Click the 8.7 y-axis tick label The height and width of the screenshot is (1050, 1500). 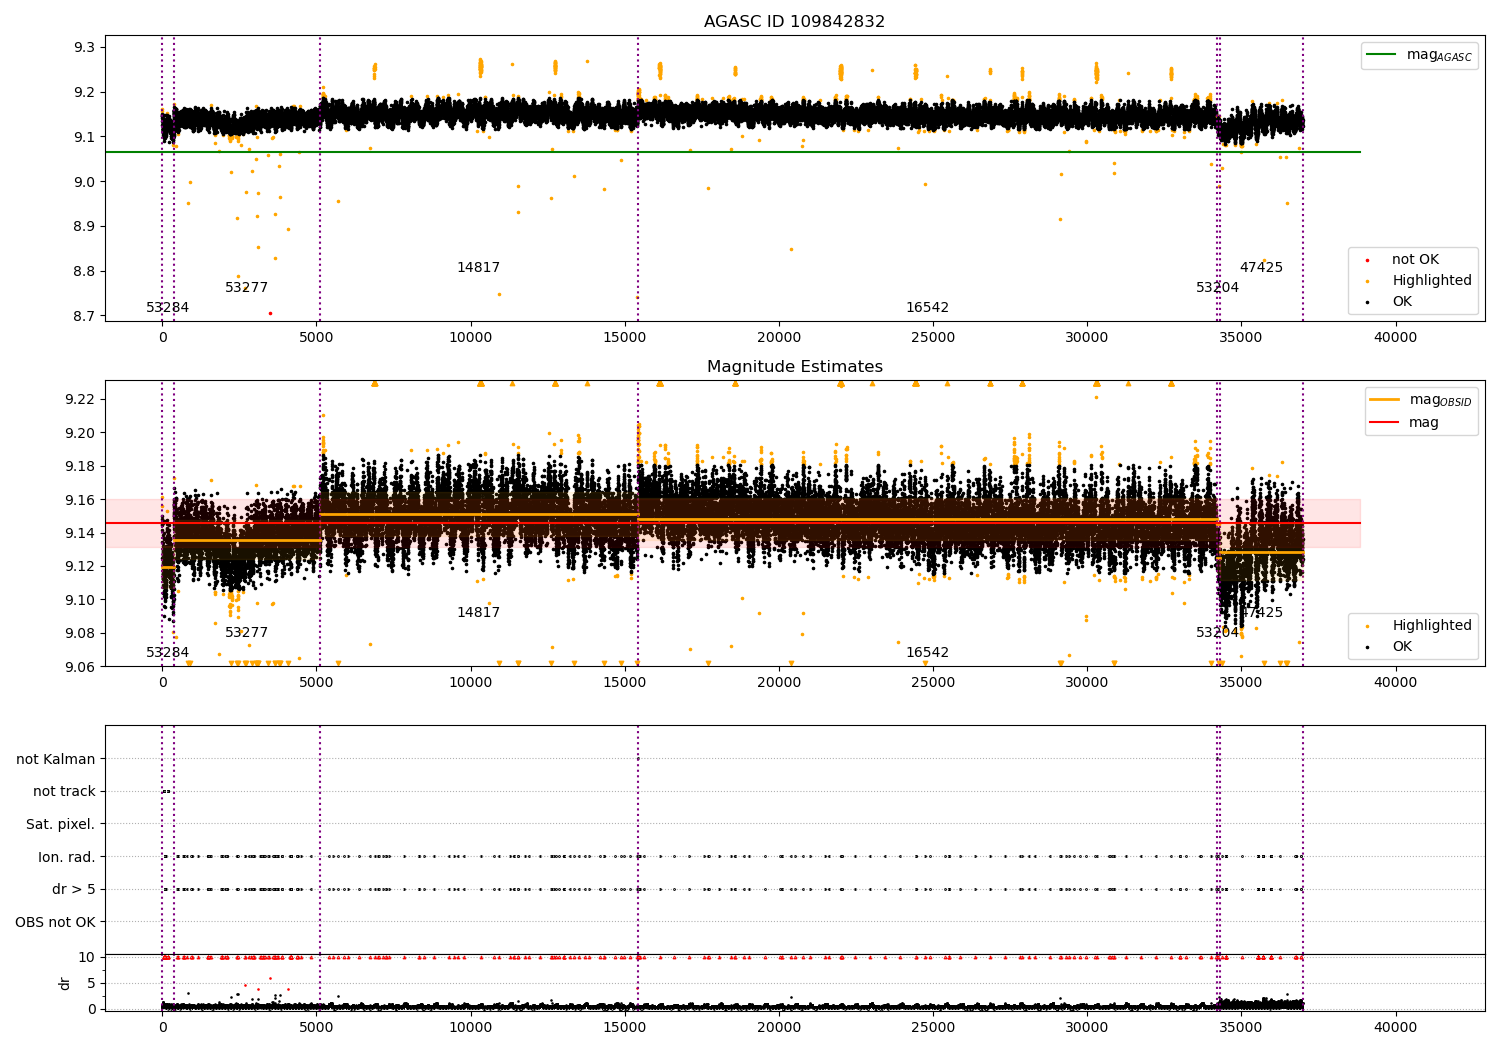(x=85, y=316)
